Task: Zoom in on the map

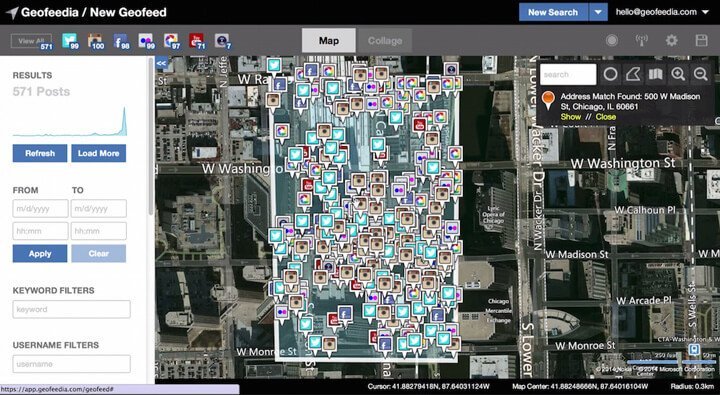Action: pos(678,74)
